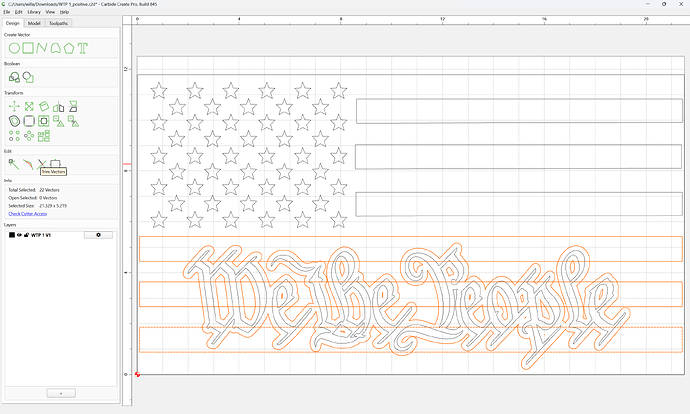
Task: Select the Text tool
Action: click(83, 48)
